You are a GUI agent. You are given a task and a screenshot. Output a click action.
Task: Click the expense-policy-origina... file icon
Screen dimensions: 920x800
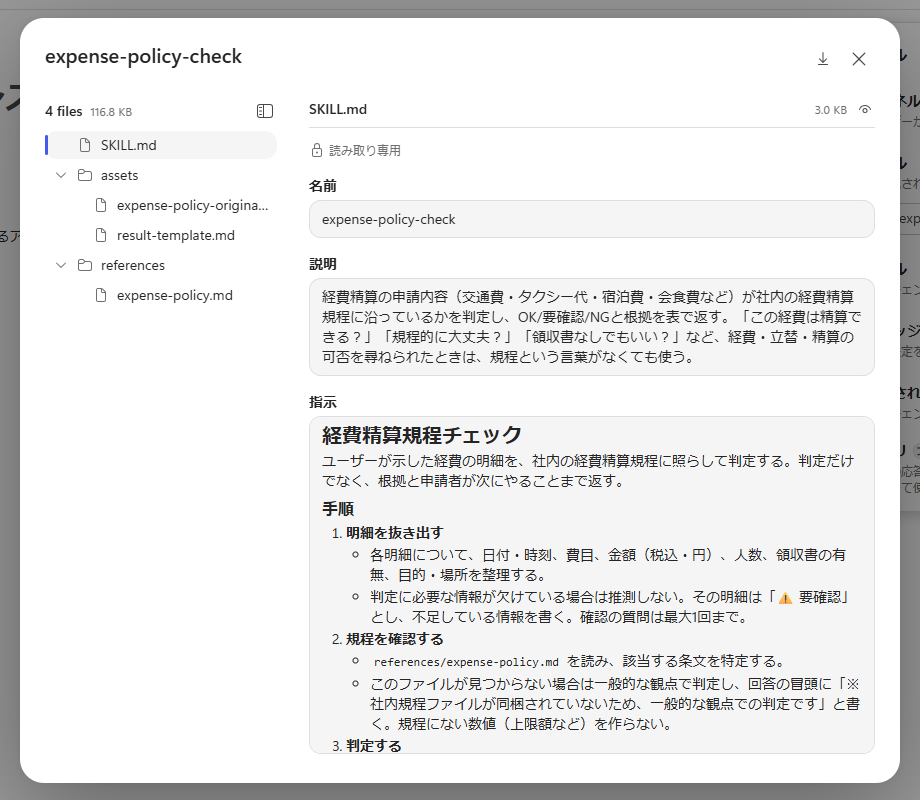(101, 205)
